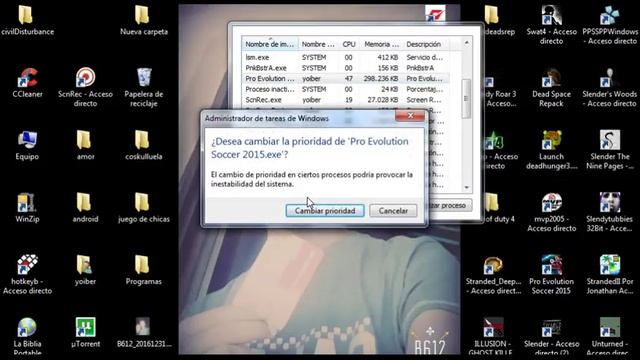The width and height of the screenshot is (640, 360).
Task: Open the B612_20161231 image file
Action: 143,328
